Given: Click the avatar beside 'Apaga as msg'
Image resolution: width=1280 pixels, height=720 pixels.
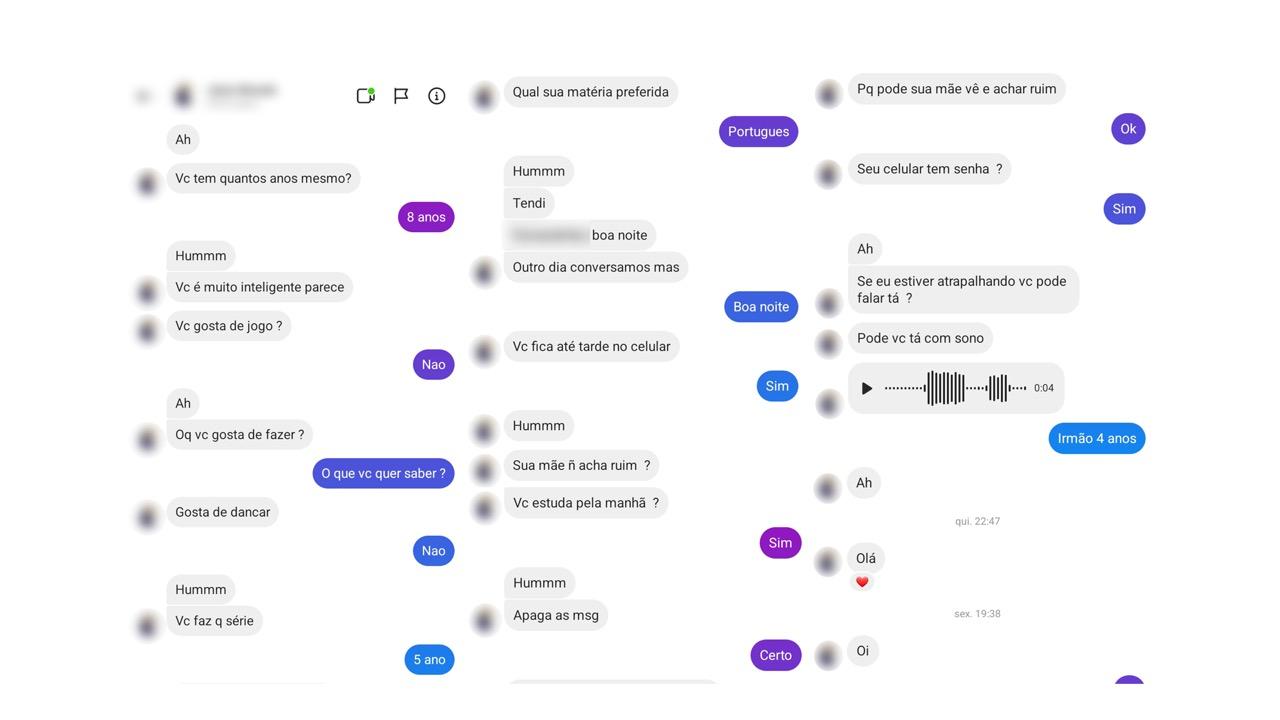Looking at the screenshot, I should 484,620.
